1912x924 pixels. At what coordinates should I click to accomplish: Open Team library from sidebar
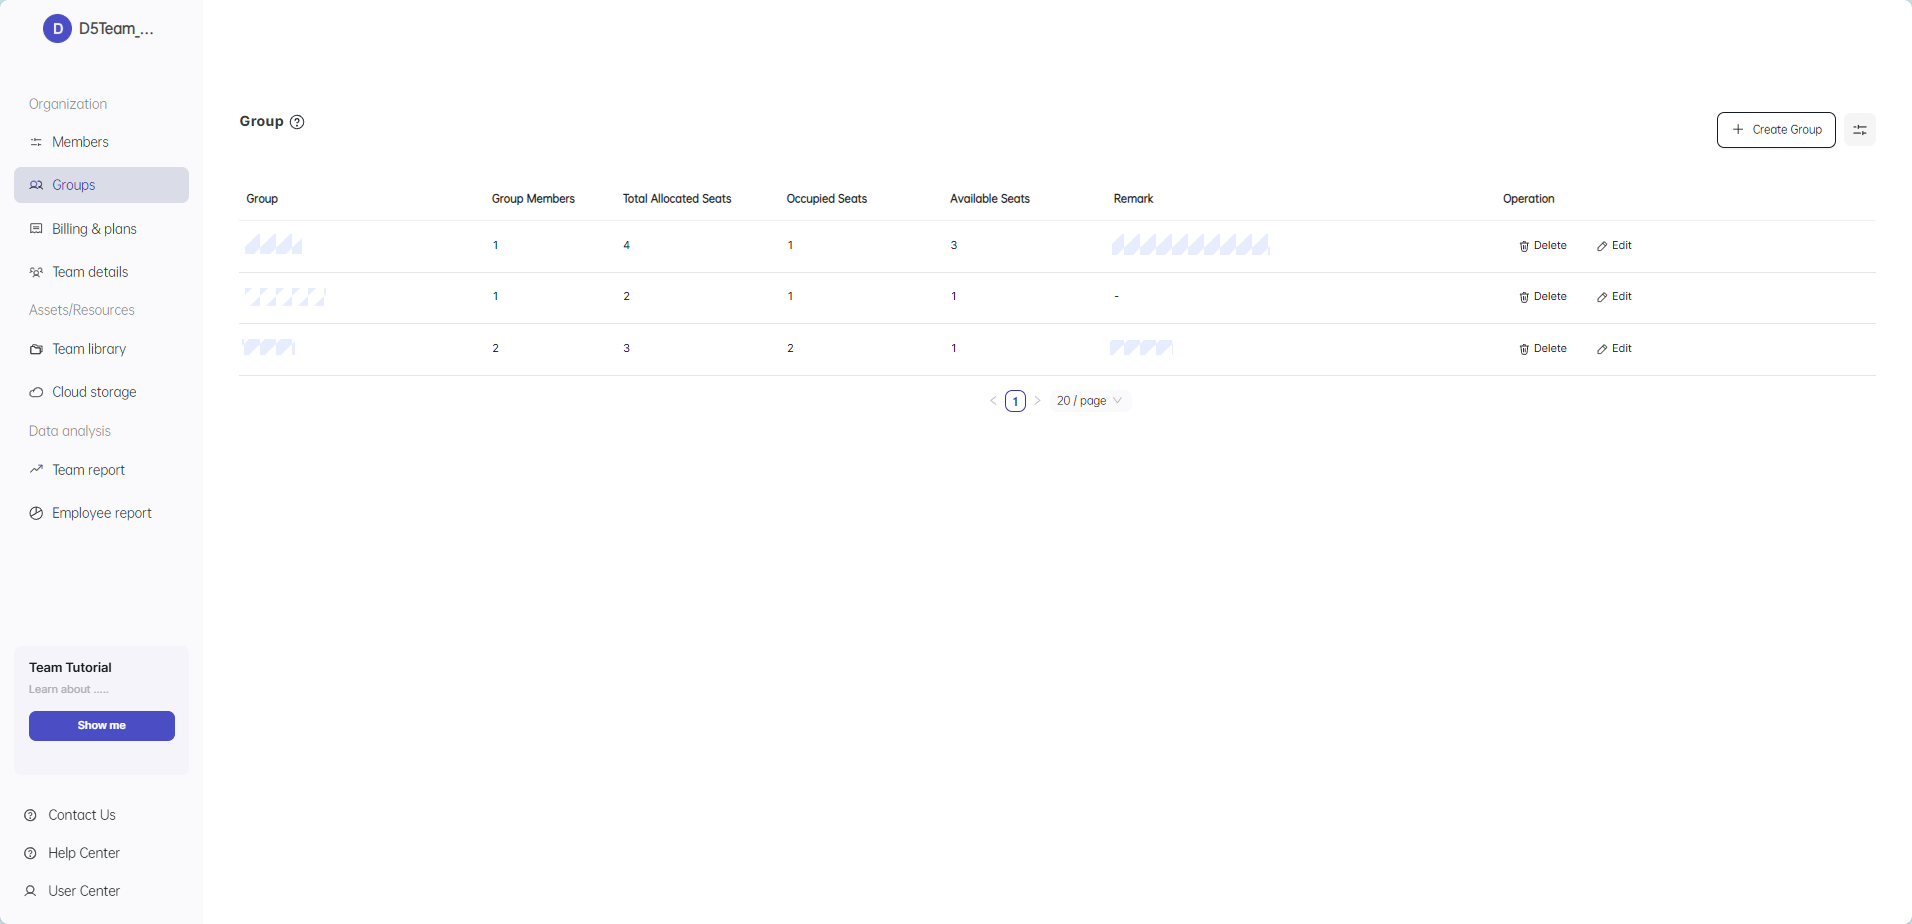point(89,349)
